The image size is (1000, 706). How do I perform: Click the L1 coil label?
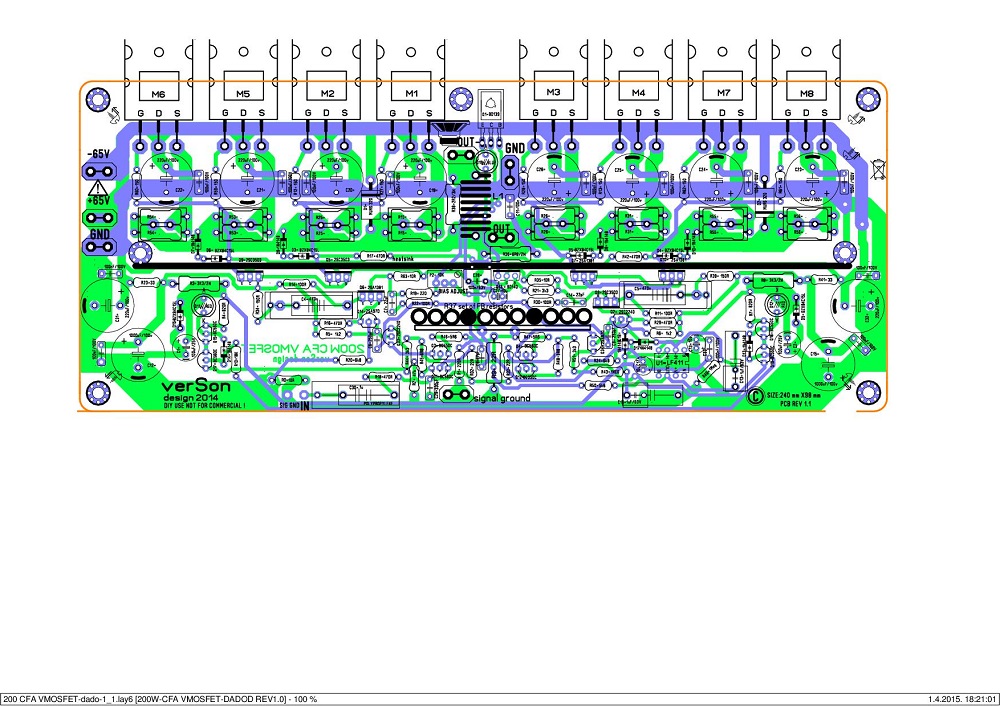[x=498, y=196]
